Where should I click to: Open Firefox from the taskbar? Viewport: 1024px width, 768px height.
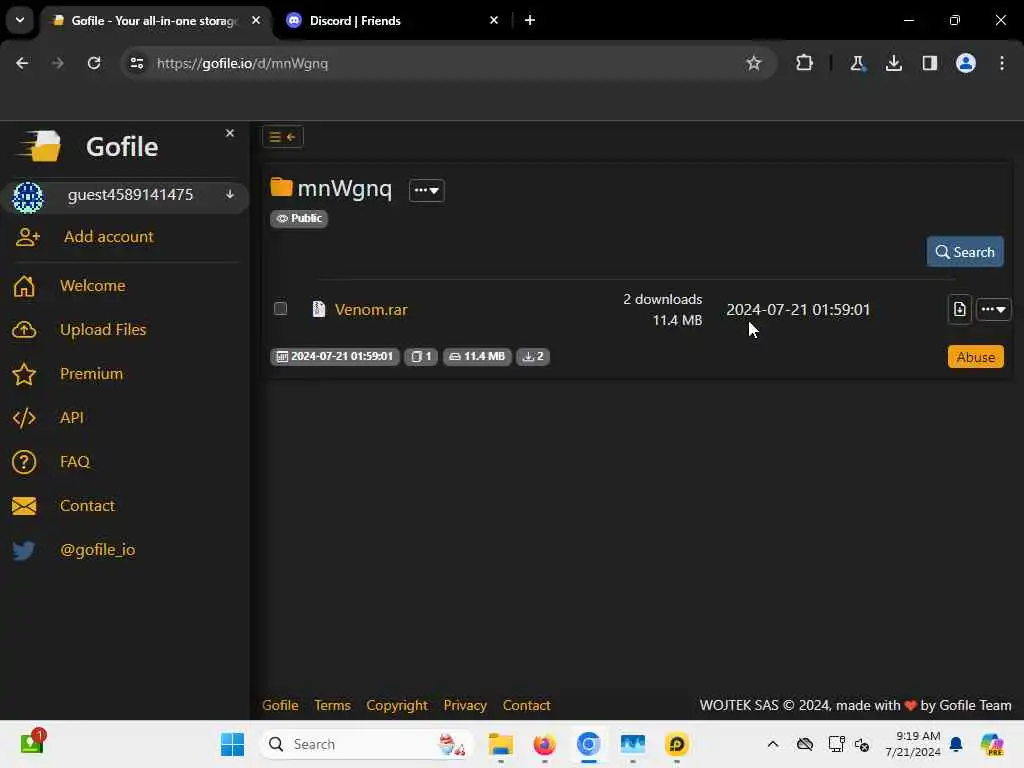point(544,744)
